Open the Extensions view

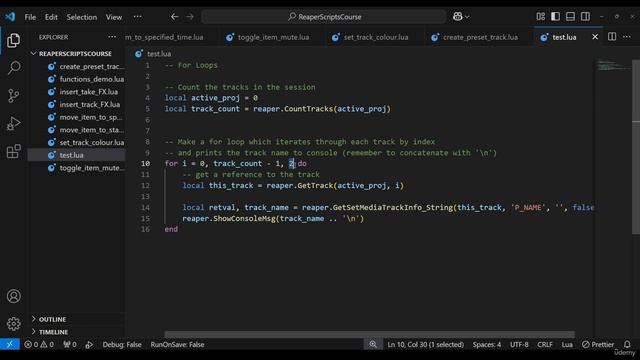[13, 151]
